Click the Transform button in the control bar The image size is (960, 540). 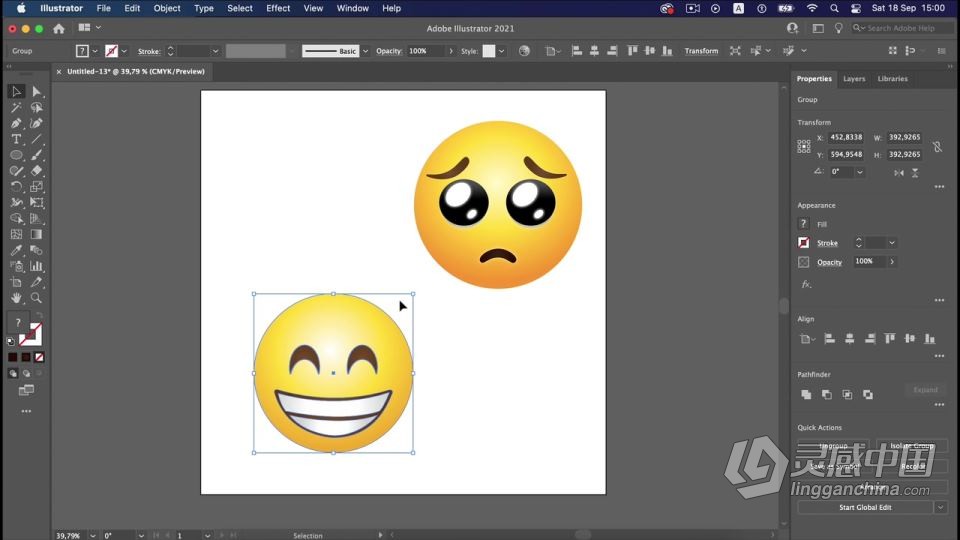(701, 51)
